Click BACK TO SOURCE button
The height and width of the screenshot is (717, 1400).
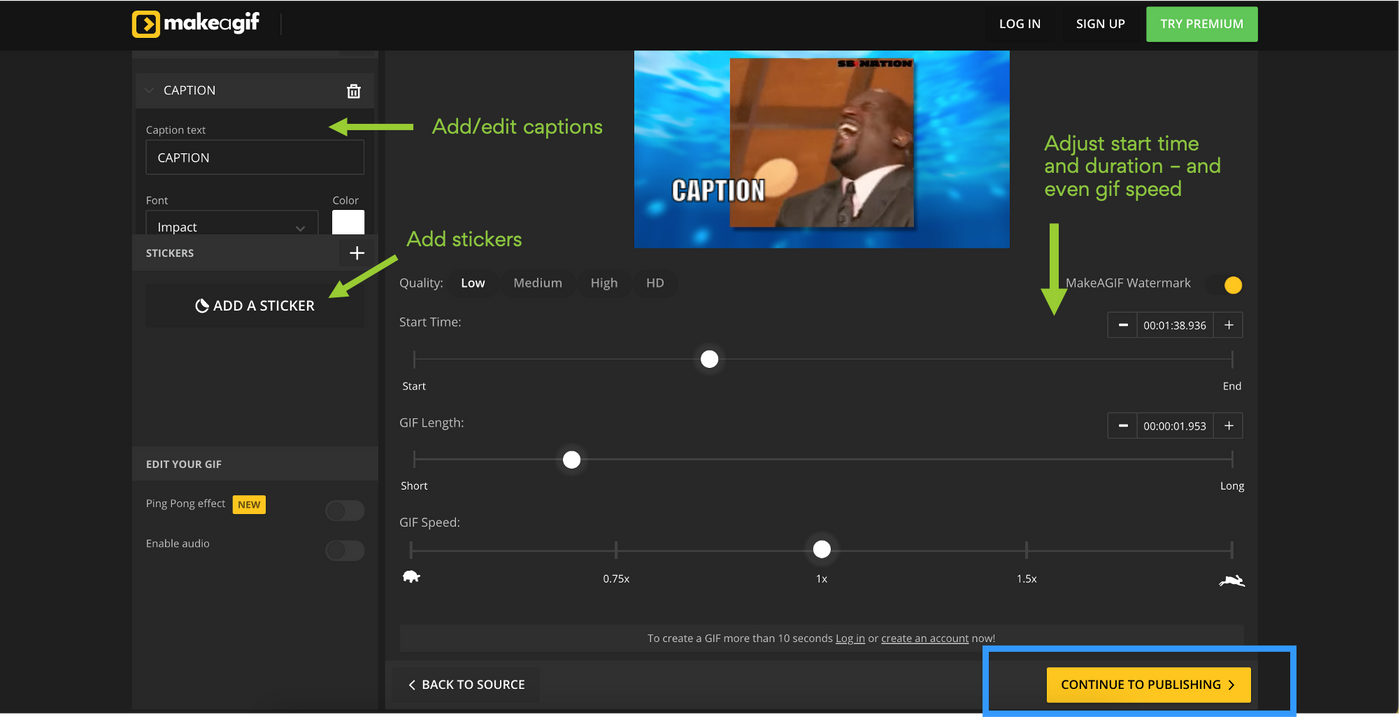tap(466, 685)
